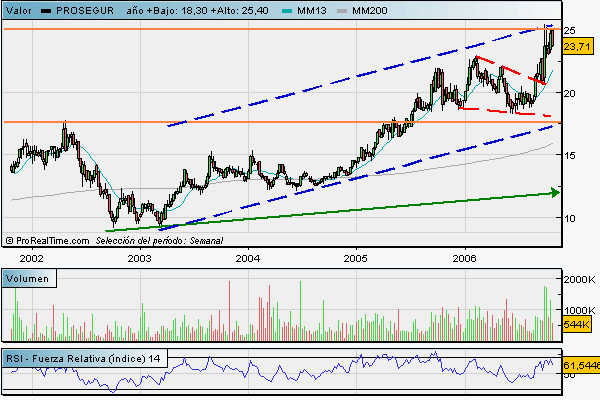
Task: Select the MM200 moving average label
Action: click(370, 11)
